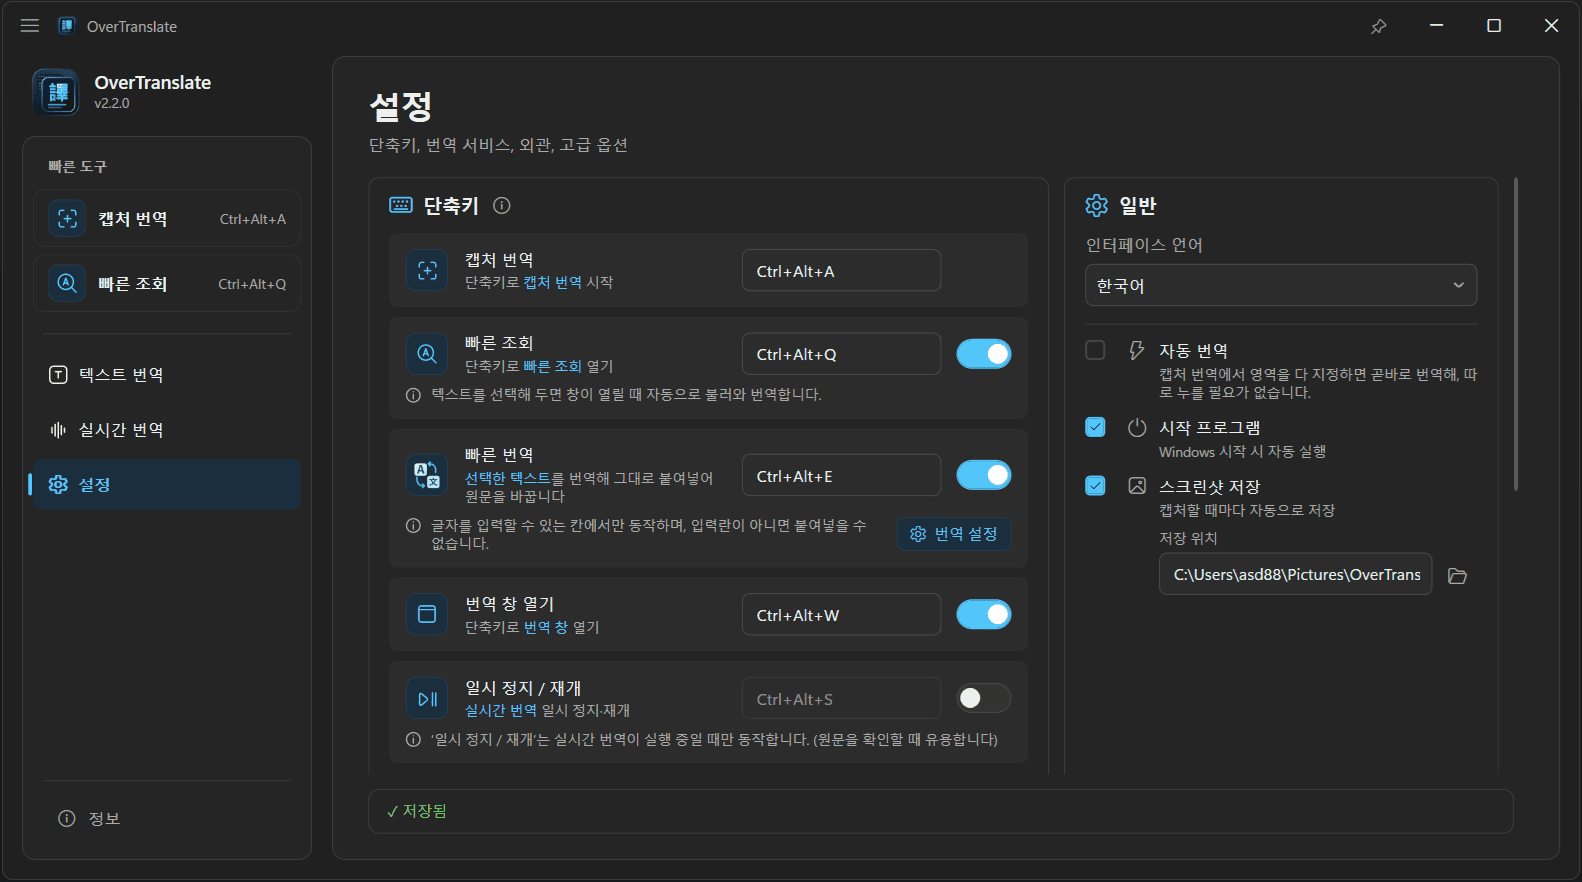The height and width of the screenshot is (882, 1582).
Task: Click the keyboard icon in 단축키 header
Action: pyautogui.click(x=401, y=205)
